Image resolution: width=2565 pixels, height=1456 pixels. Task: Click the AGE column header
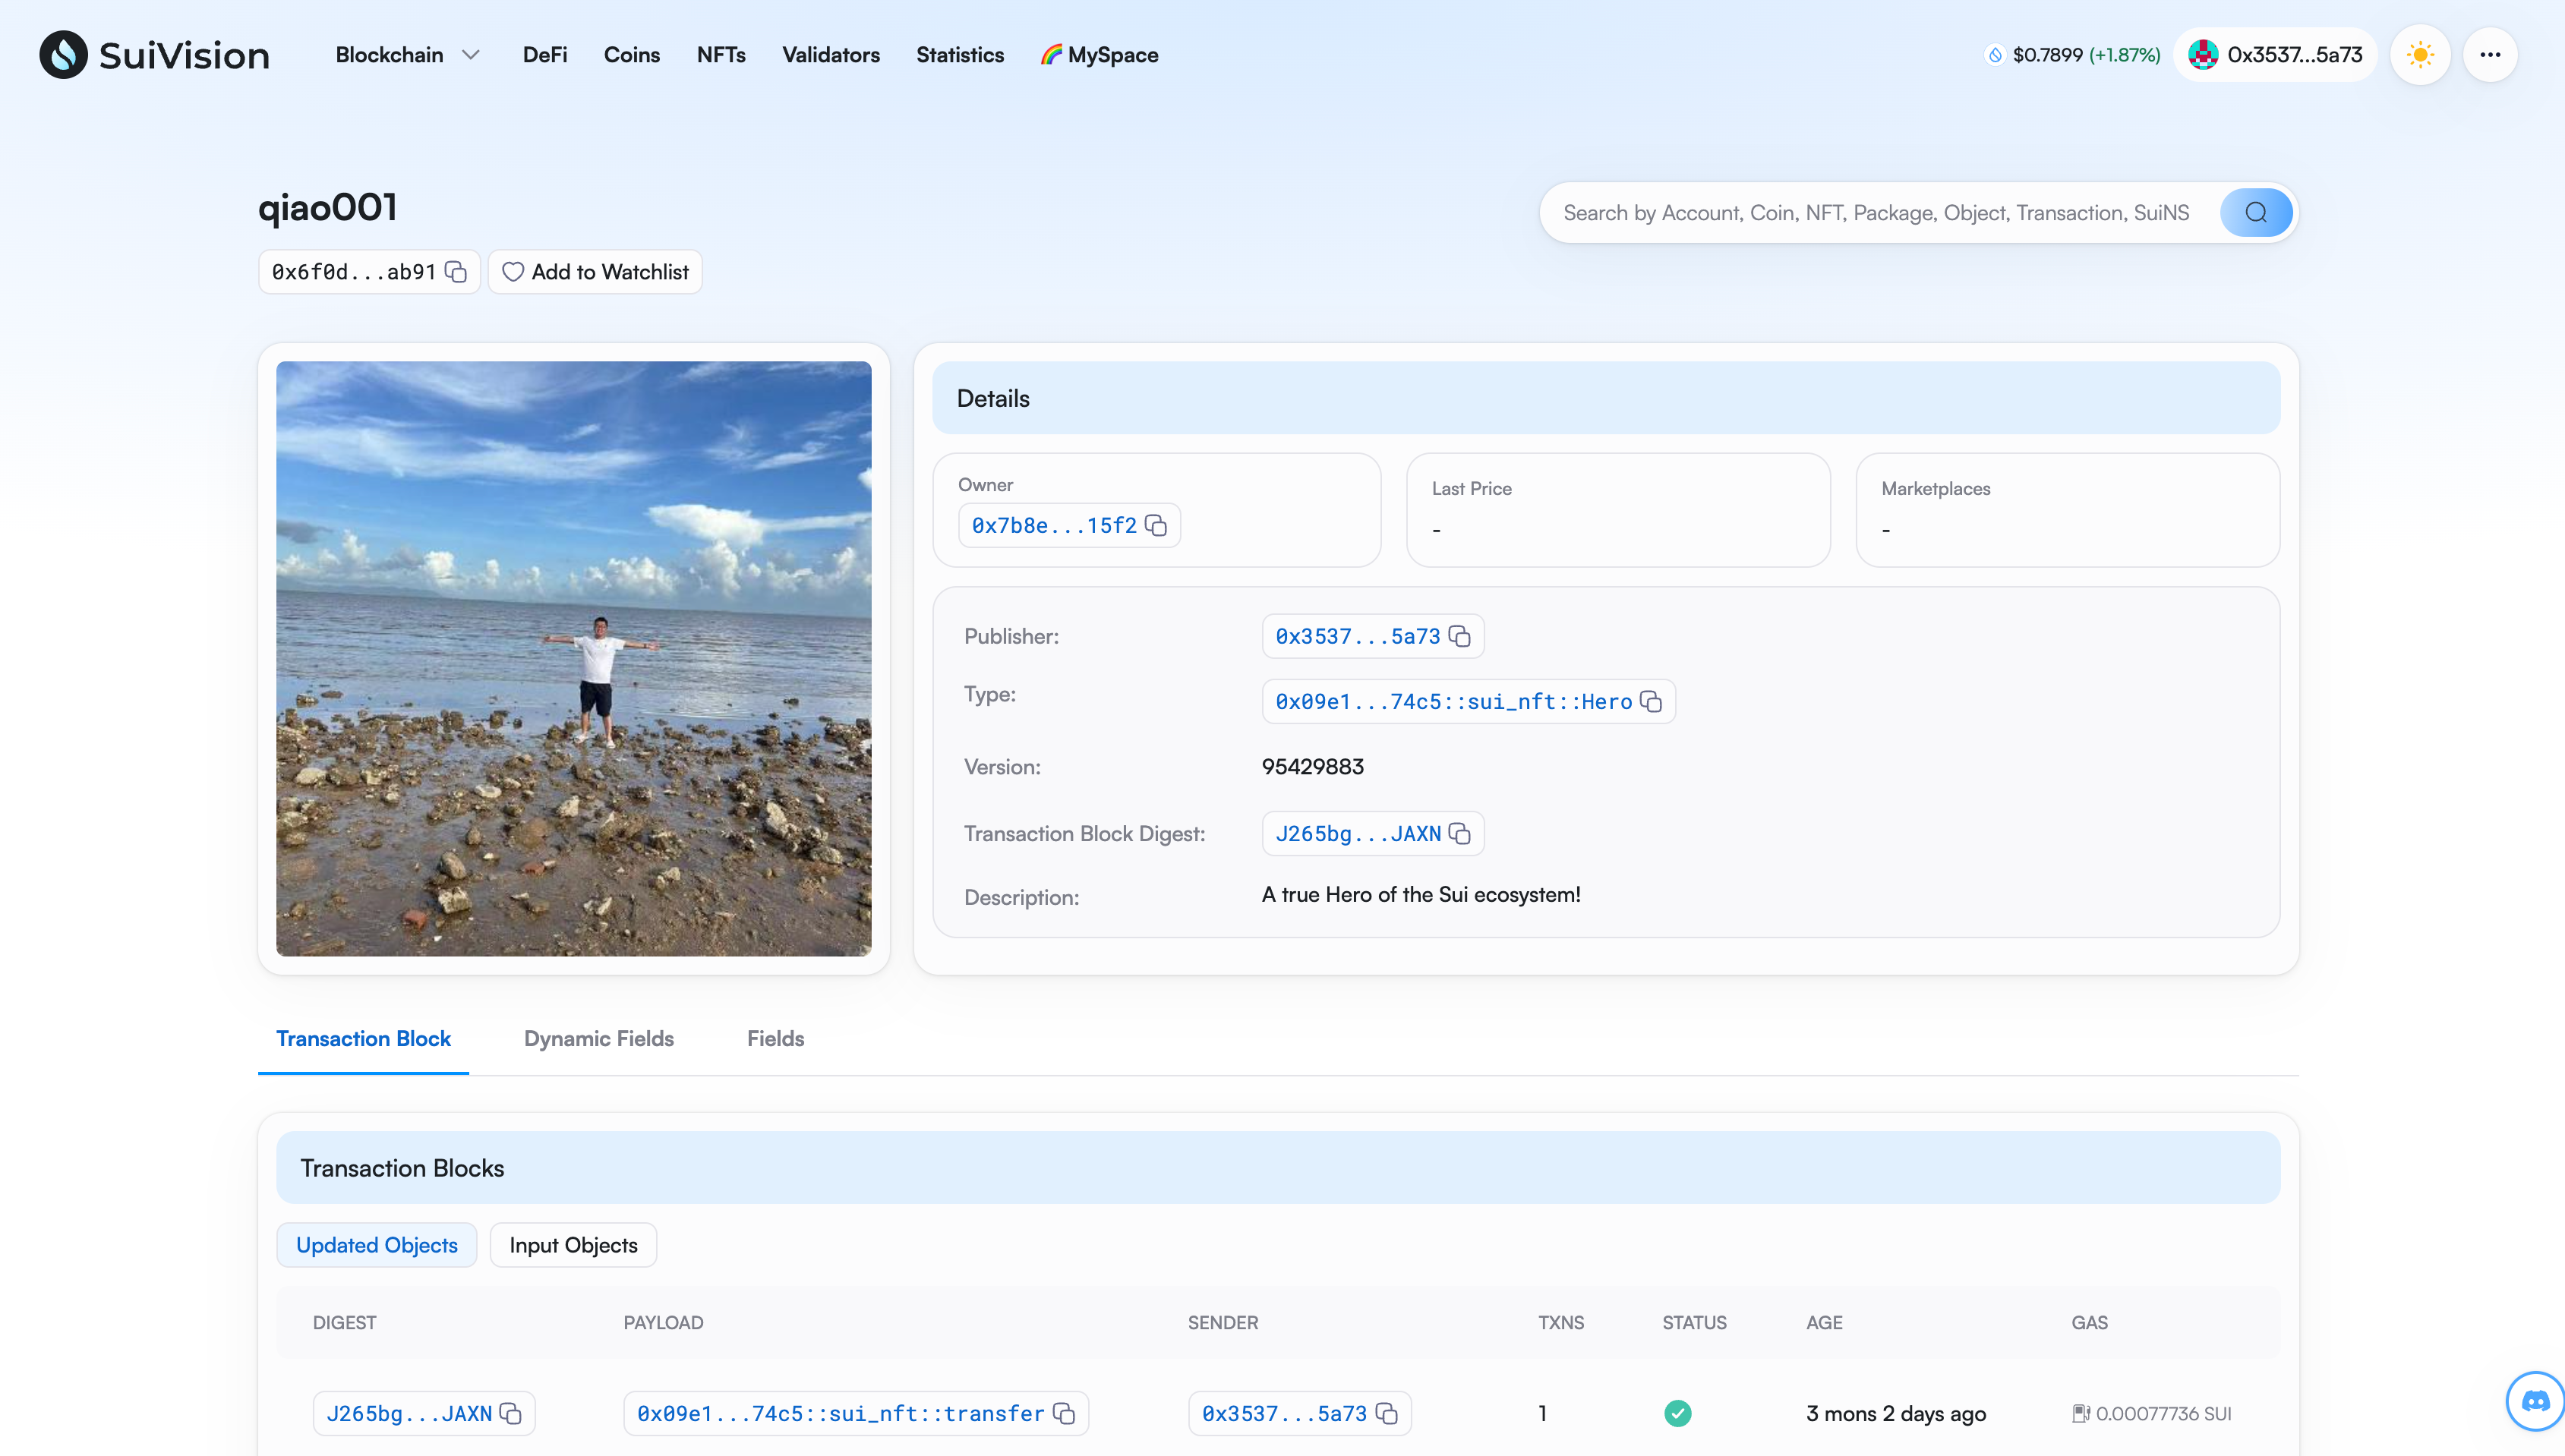1824,1323
